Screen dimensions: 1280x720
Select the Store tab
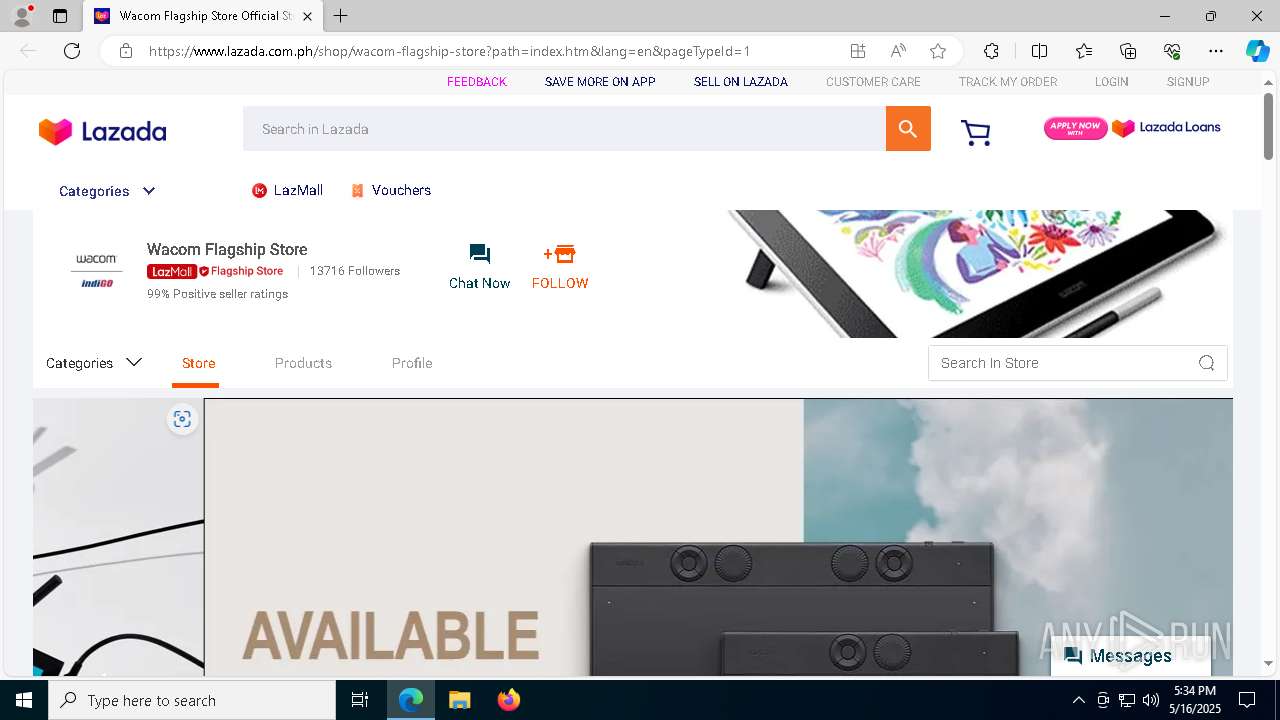(x=199, y=363)
